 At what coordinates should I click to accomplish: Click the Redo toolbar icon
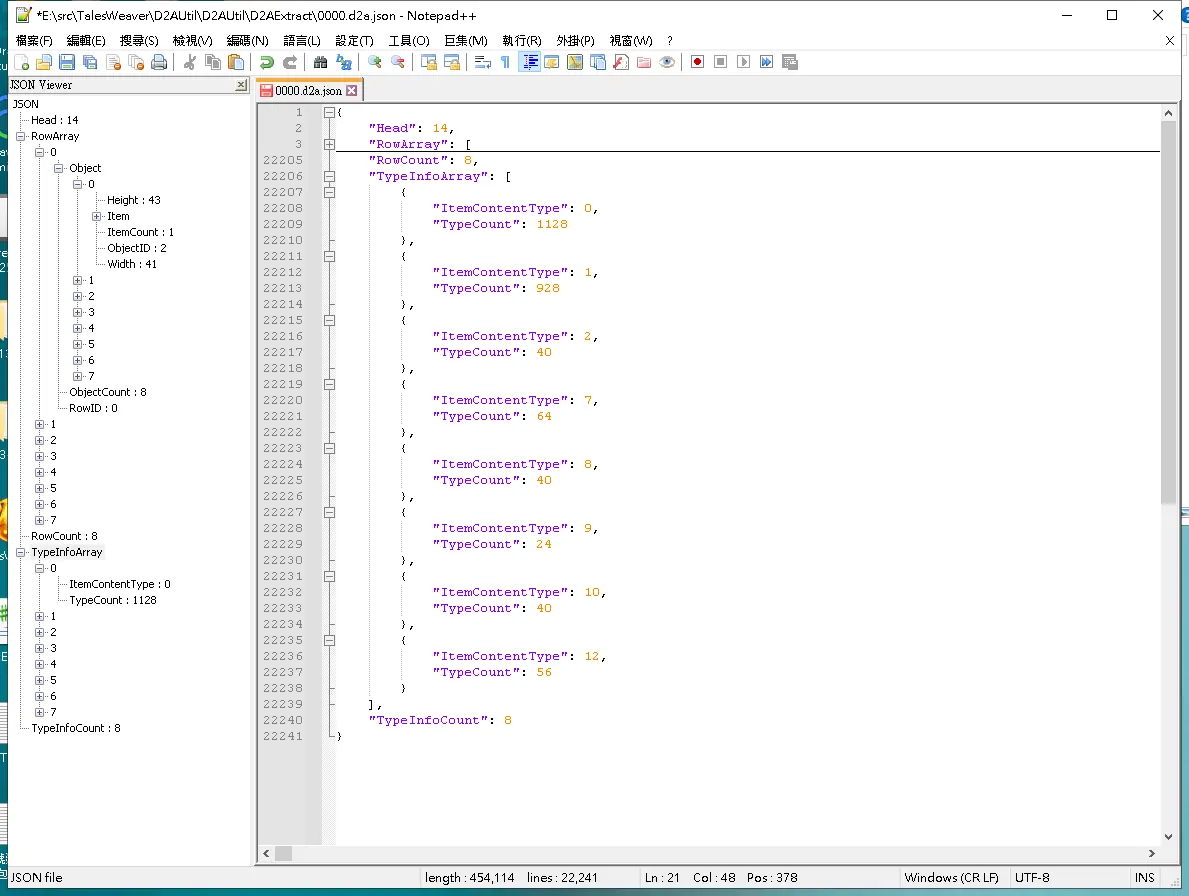coord(290,62)
